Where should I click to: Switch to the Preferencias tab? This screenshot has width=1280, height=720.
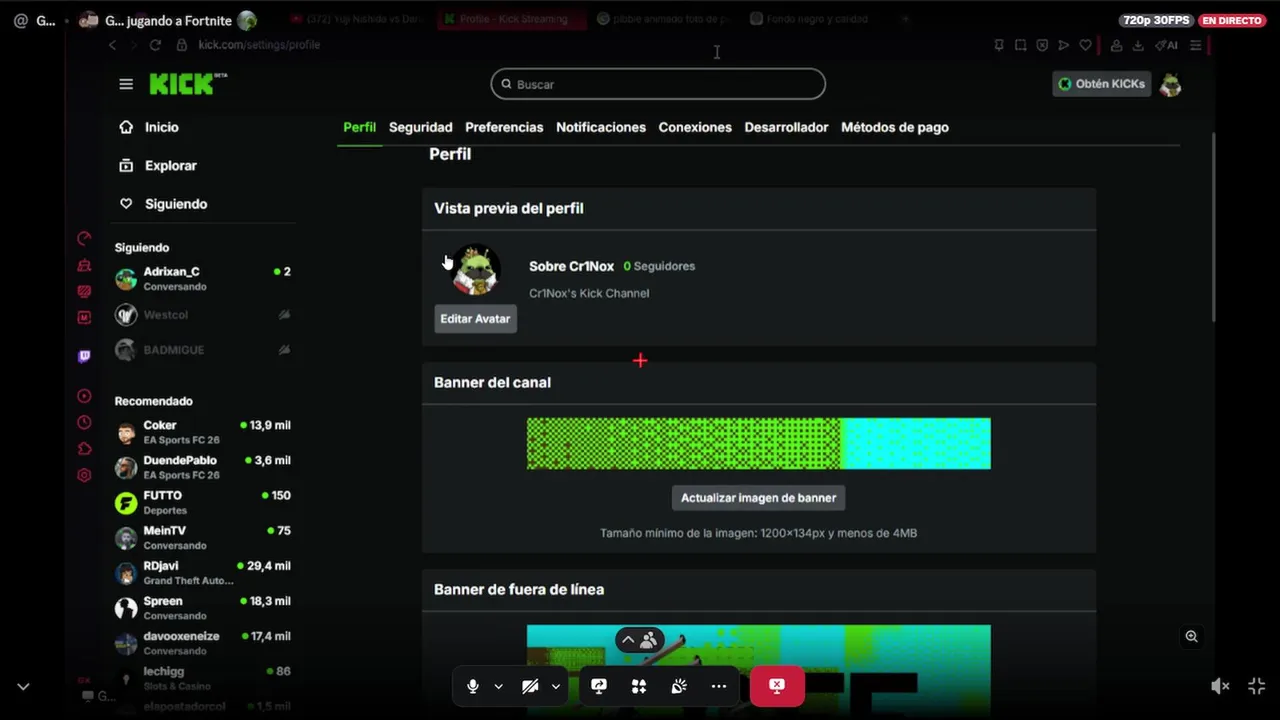(x=504, y=127)
